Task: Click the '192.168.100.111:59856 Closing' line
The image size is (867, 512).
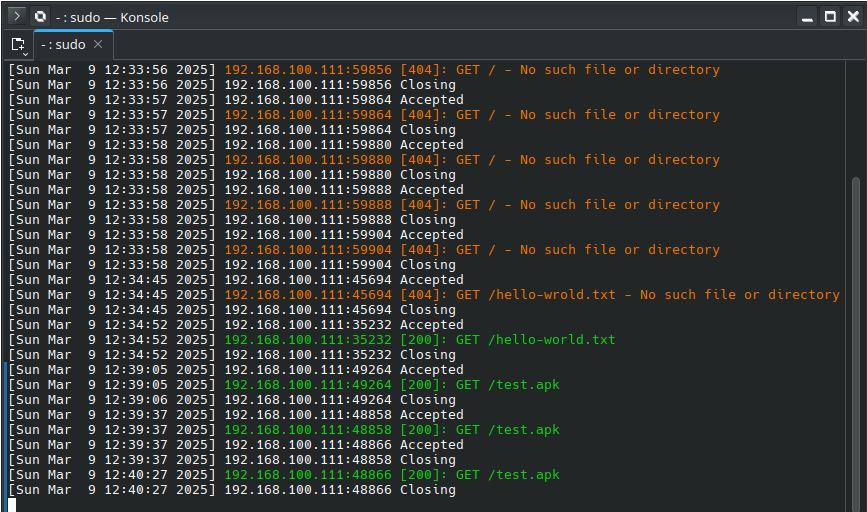Action: (232, 85)
